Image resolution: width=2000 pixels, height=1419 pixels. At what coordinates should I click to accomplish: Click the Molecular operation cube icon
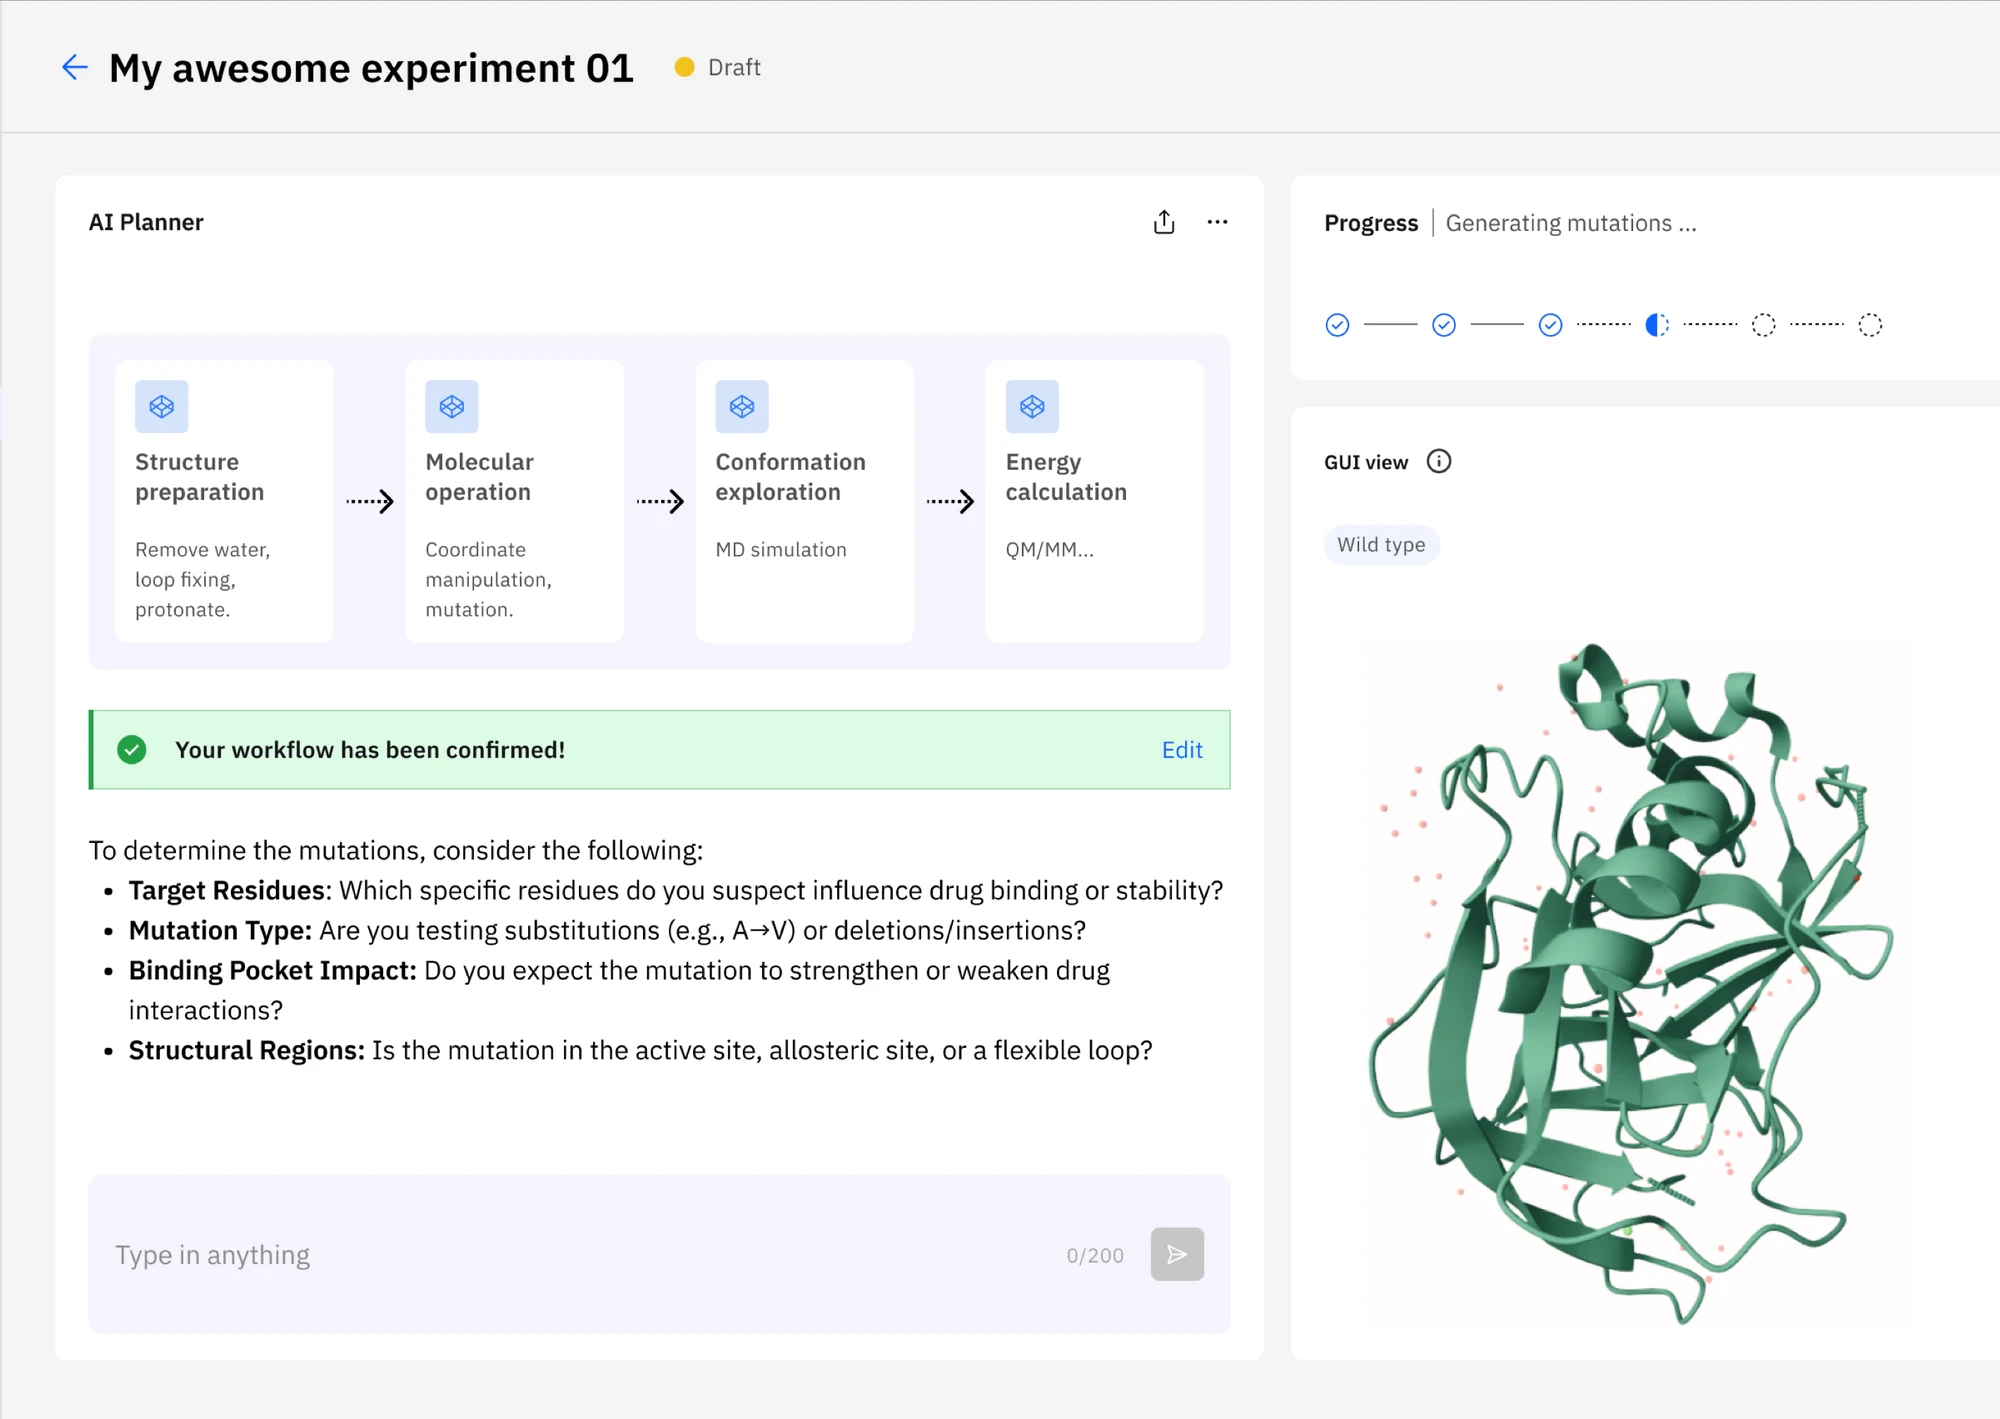452,406
